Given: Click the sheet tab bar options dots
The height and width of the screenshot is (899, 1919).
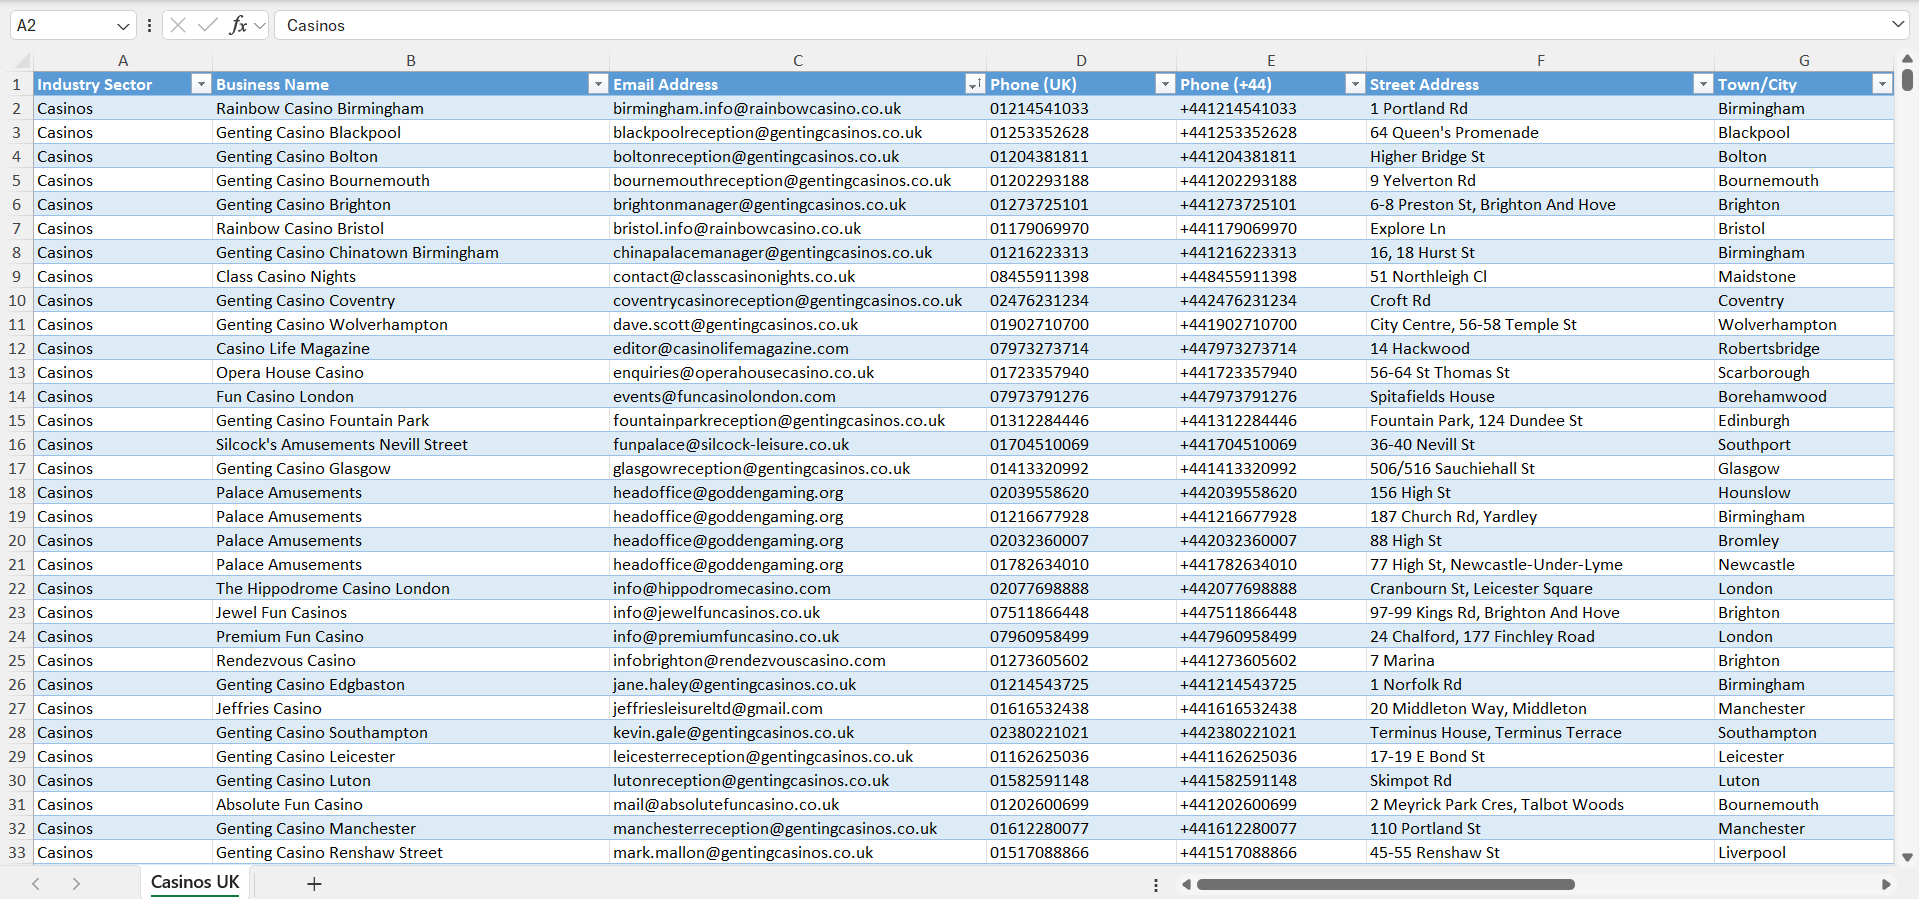Looking at the screenshot, I should point(1156,885).
